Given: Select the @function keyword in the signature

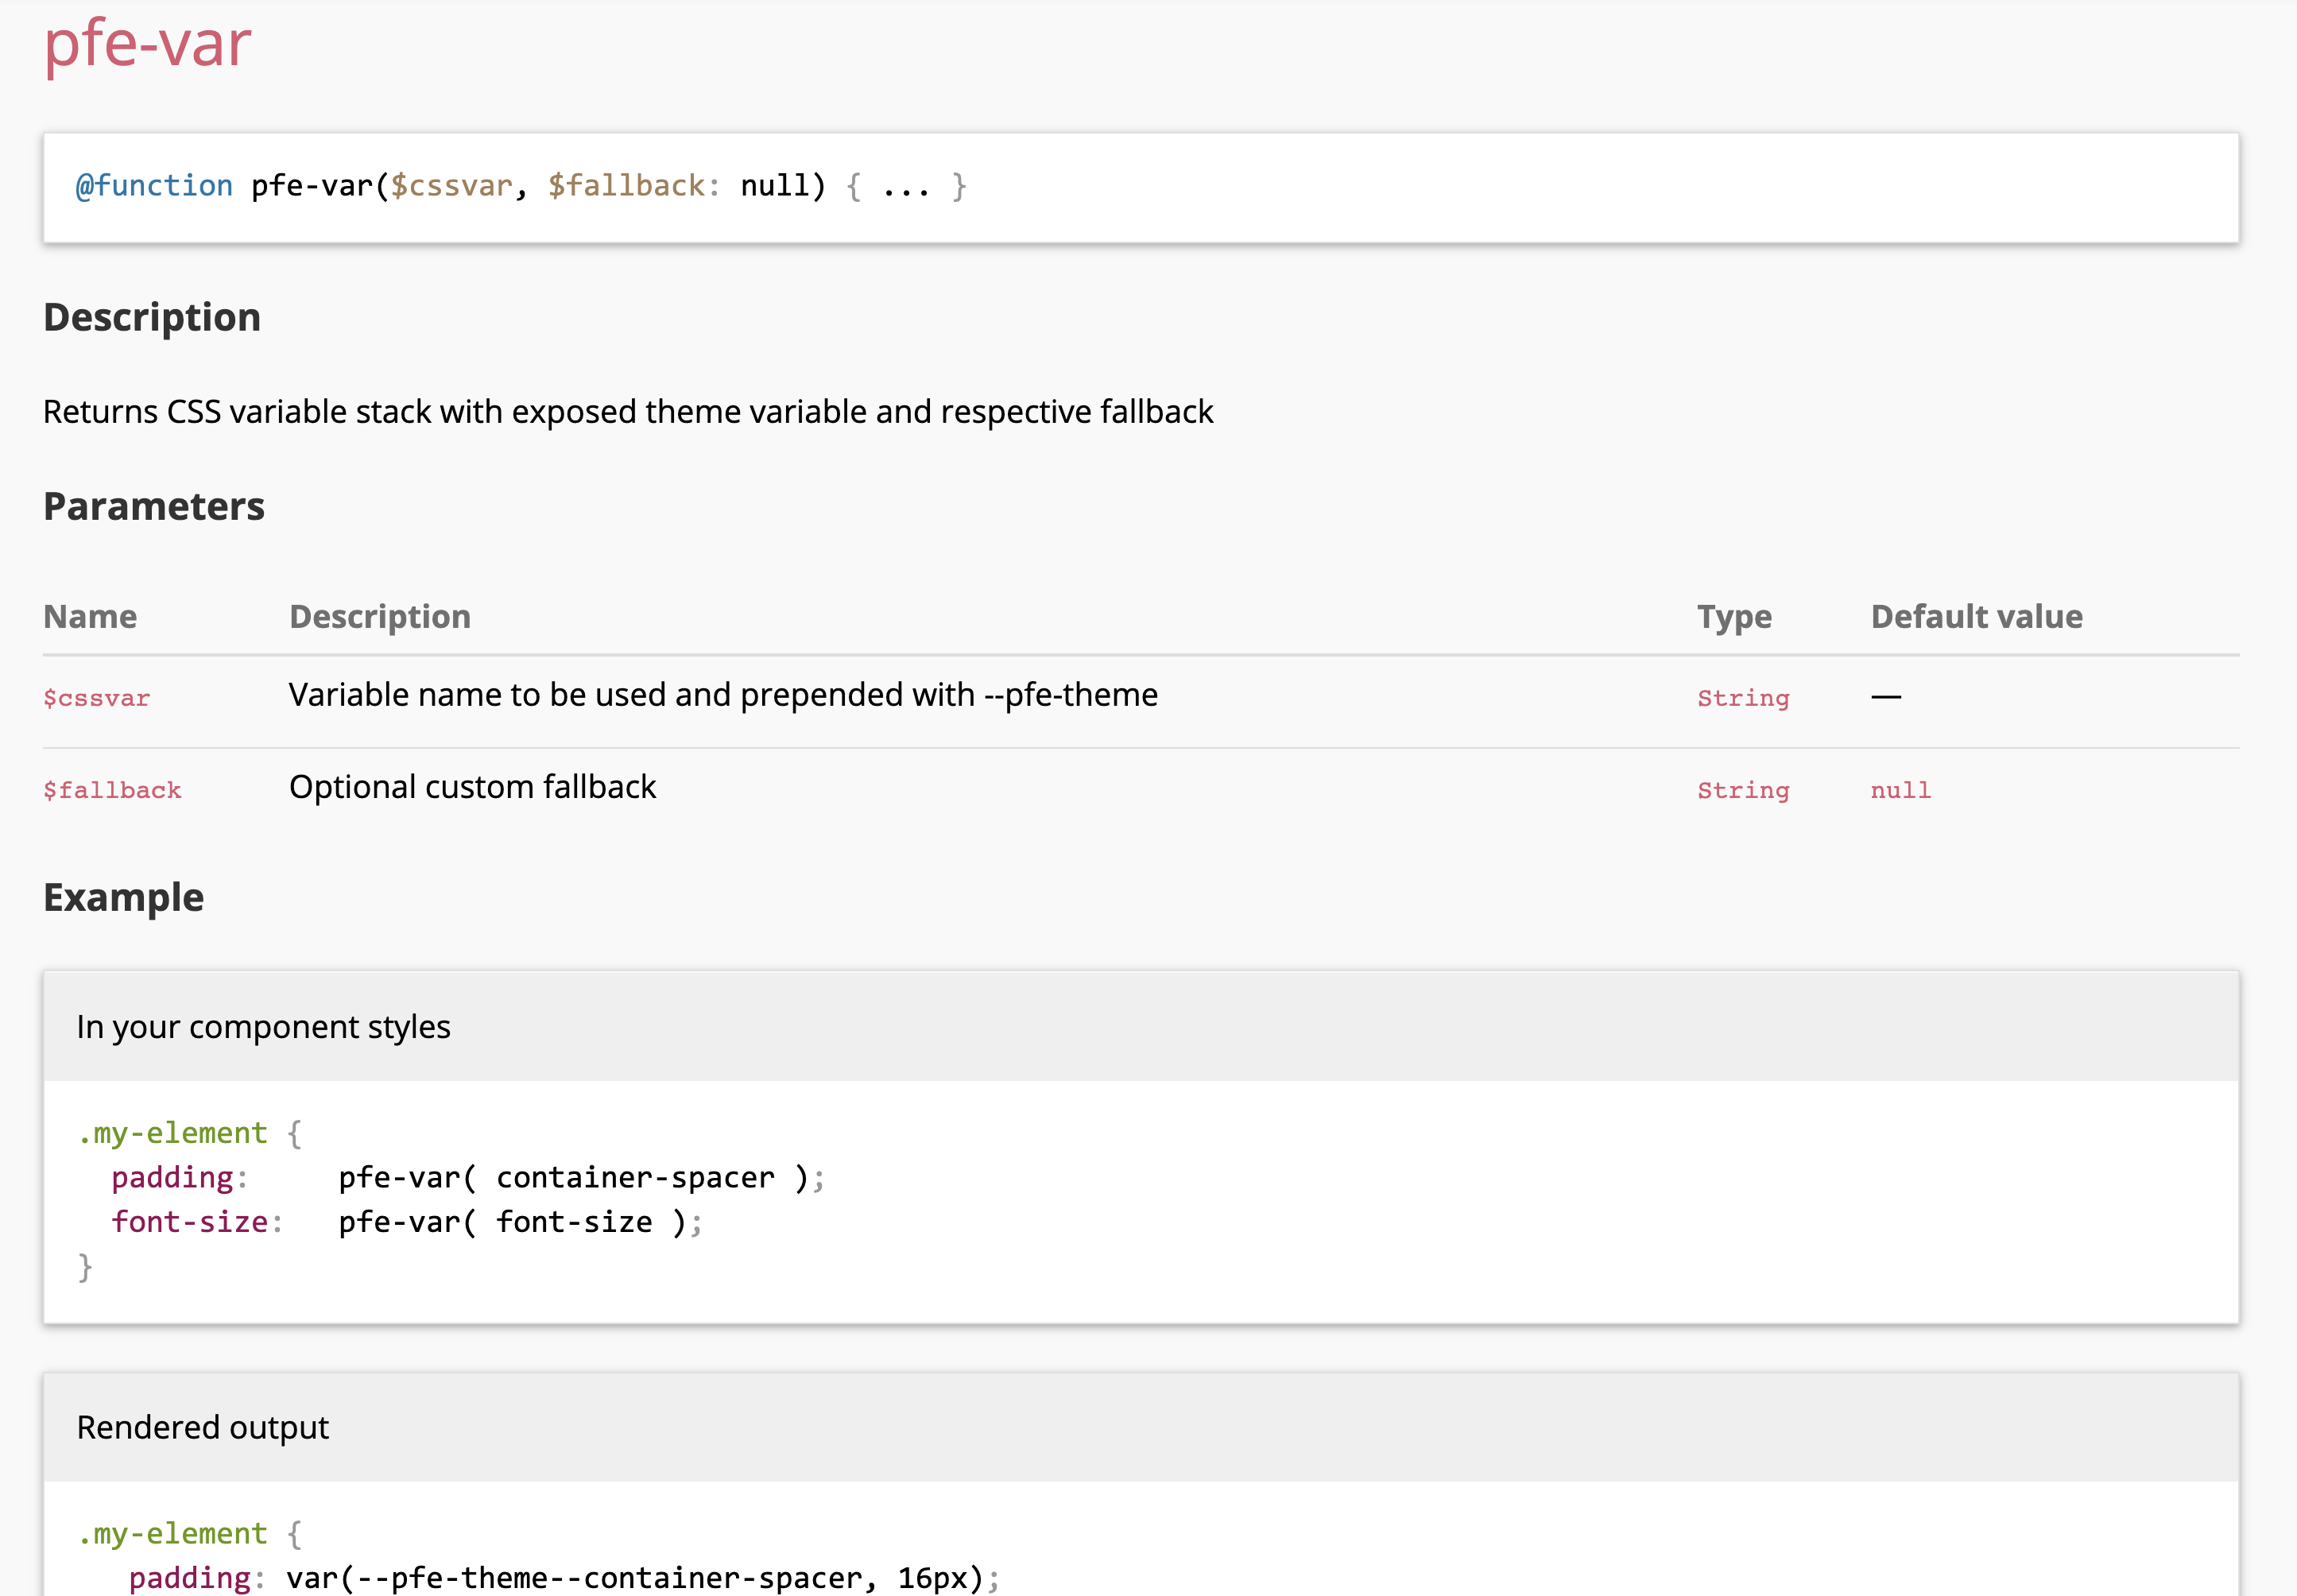Looking at the screenshot, I should [x=155, y=185].
